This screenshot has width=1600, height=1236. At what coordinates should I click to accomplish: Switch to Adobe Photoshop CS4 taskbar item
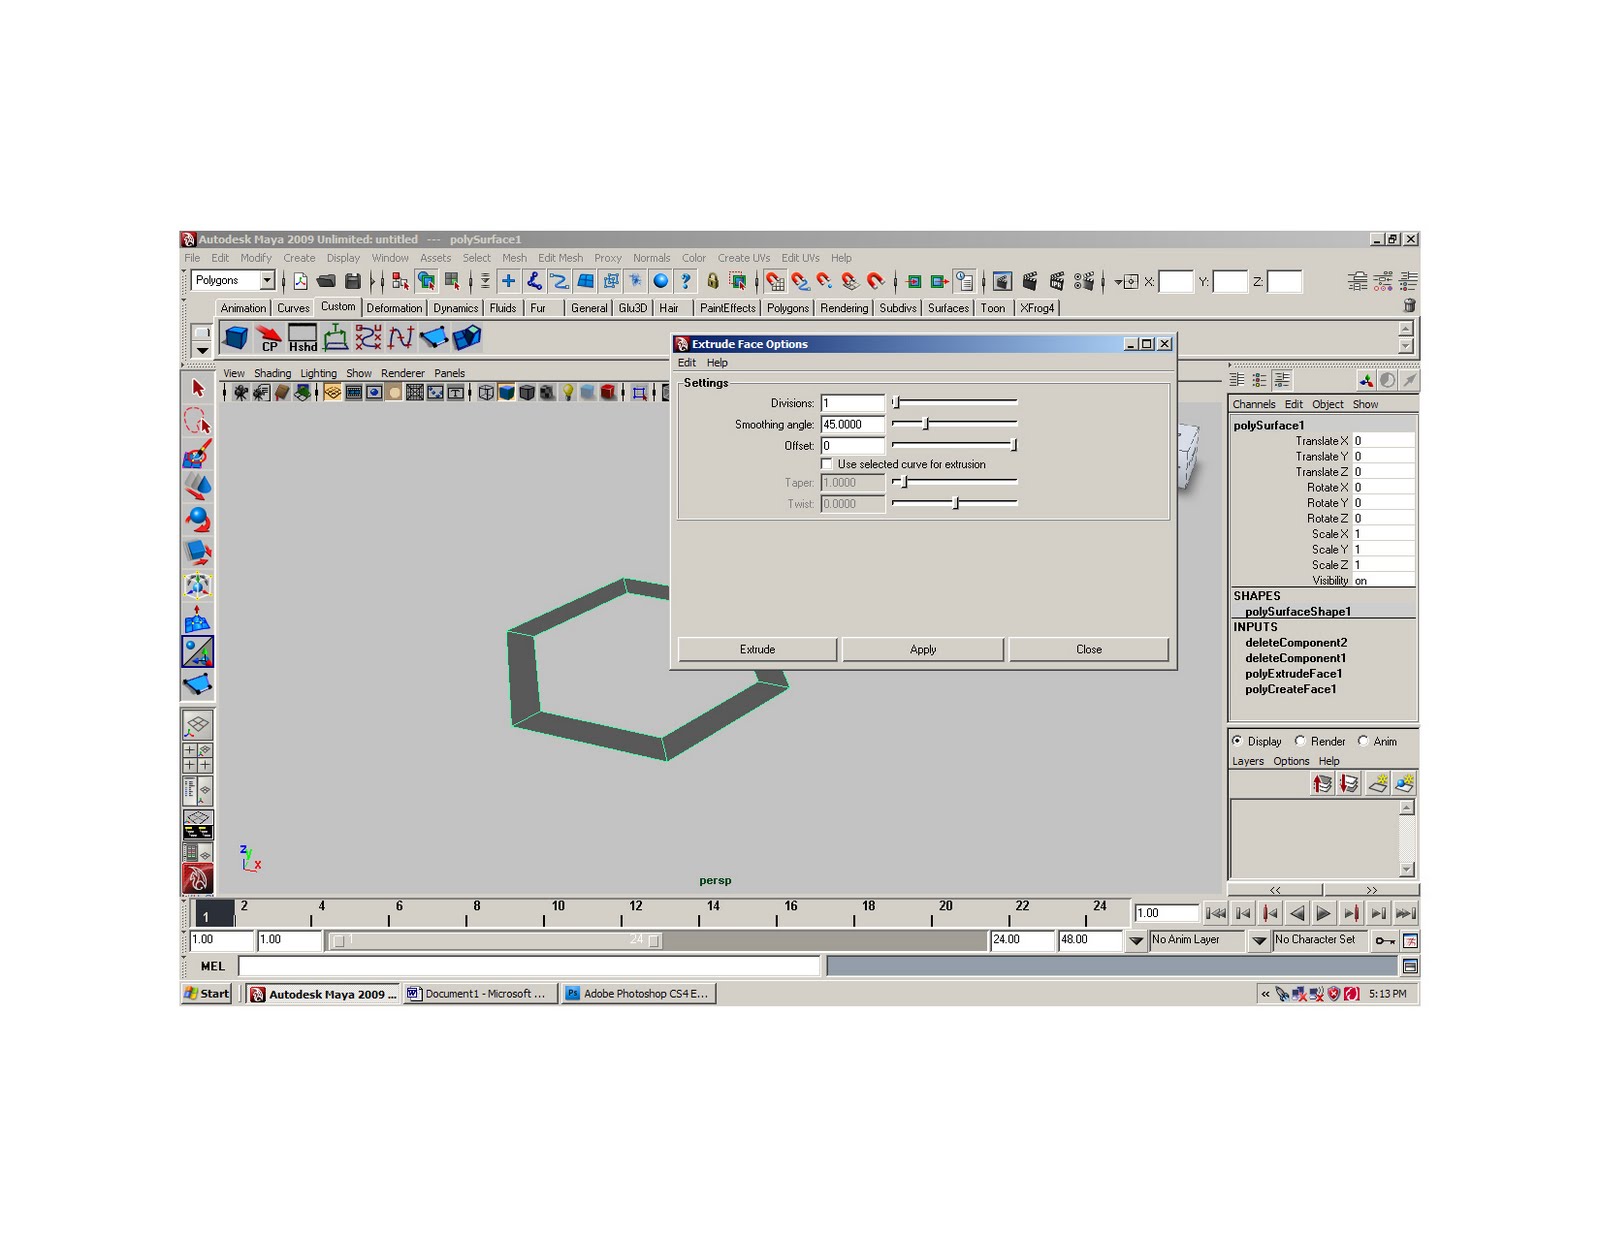(x=638, y=994)
